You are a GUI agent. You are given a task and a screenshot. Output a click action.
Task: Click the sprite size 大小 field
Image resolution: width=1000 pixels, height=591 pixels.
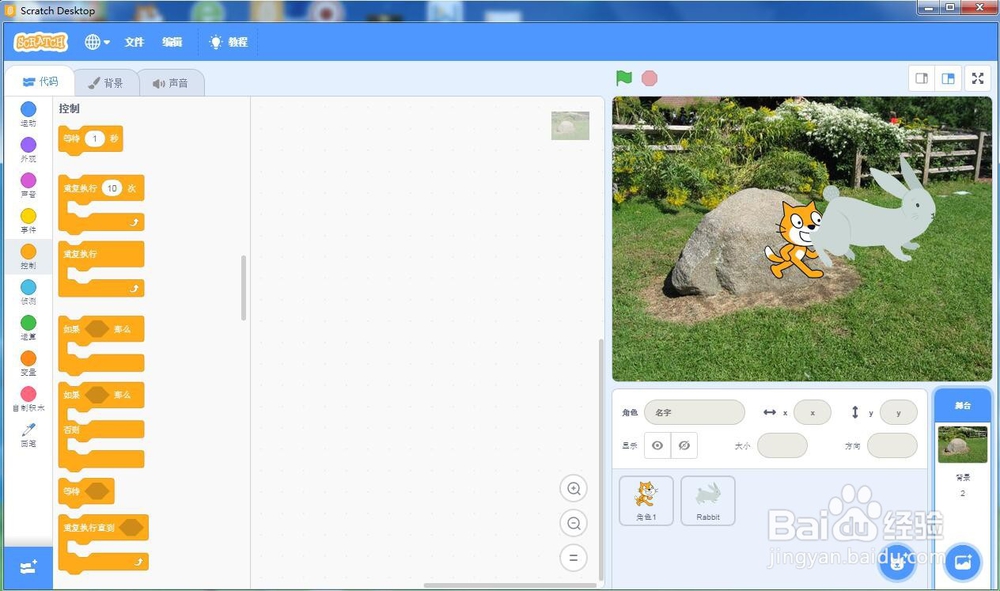click(782, 446)
